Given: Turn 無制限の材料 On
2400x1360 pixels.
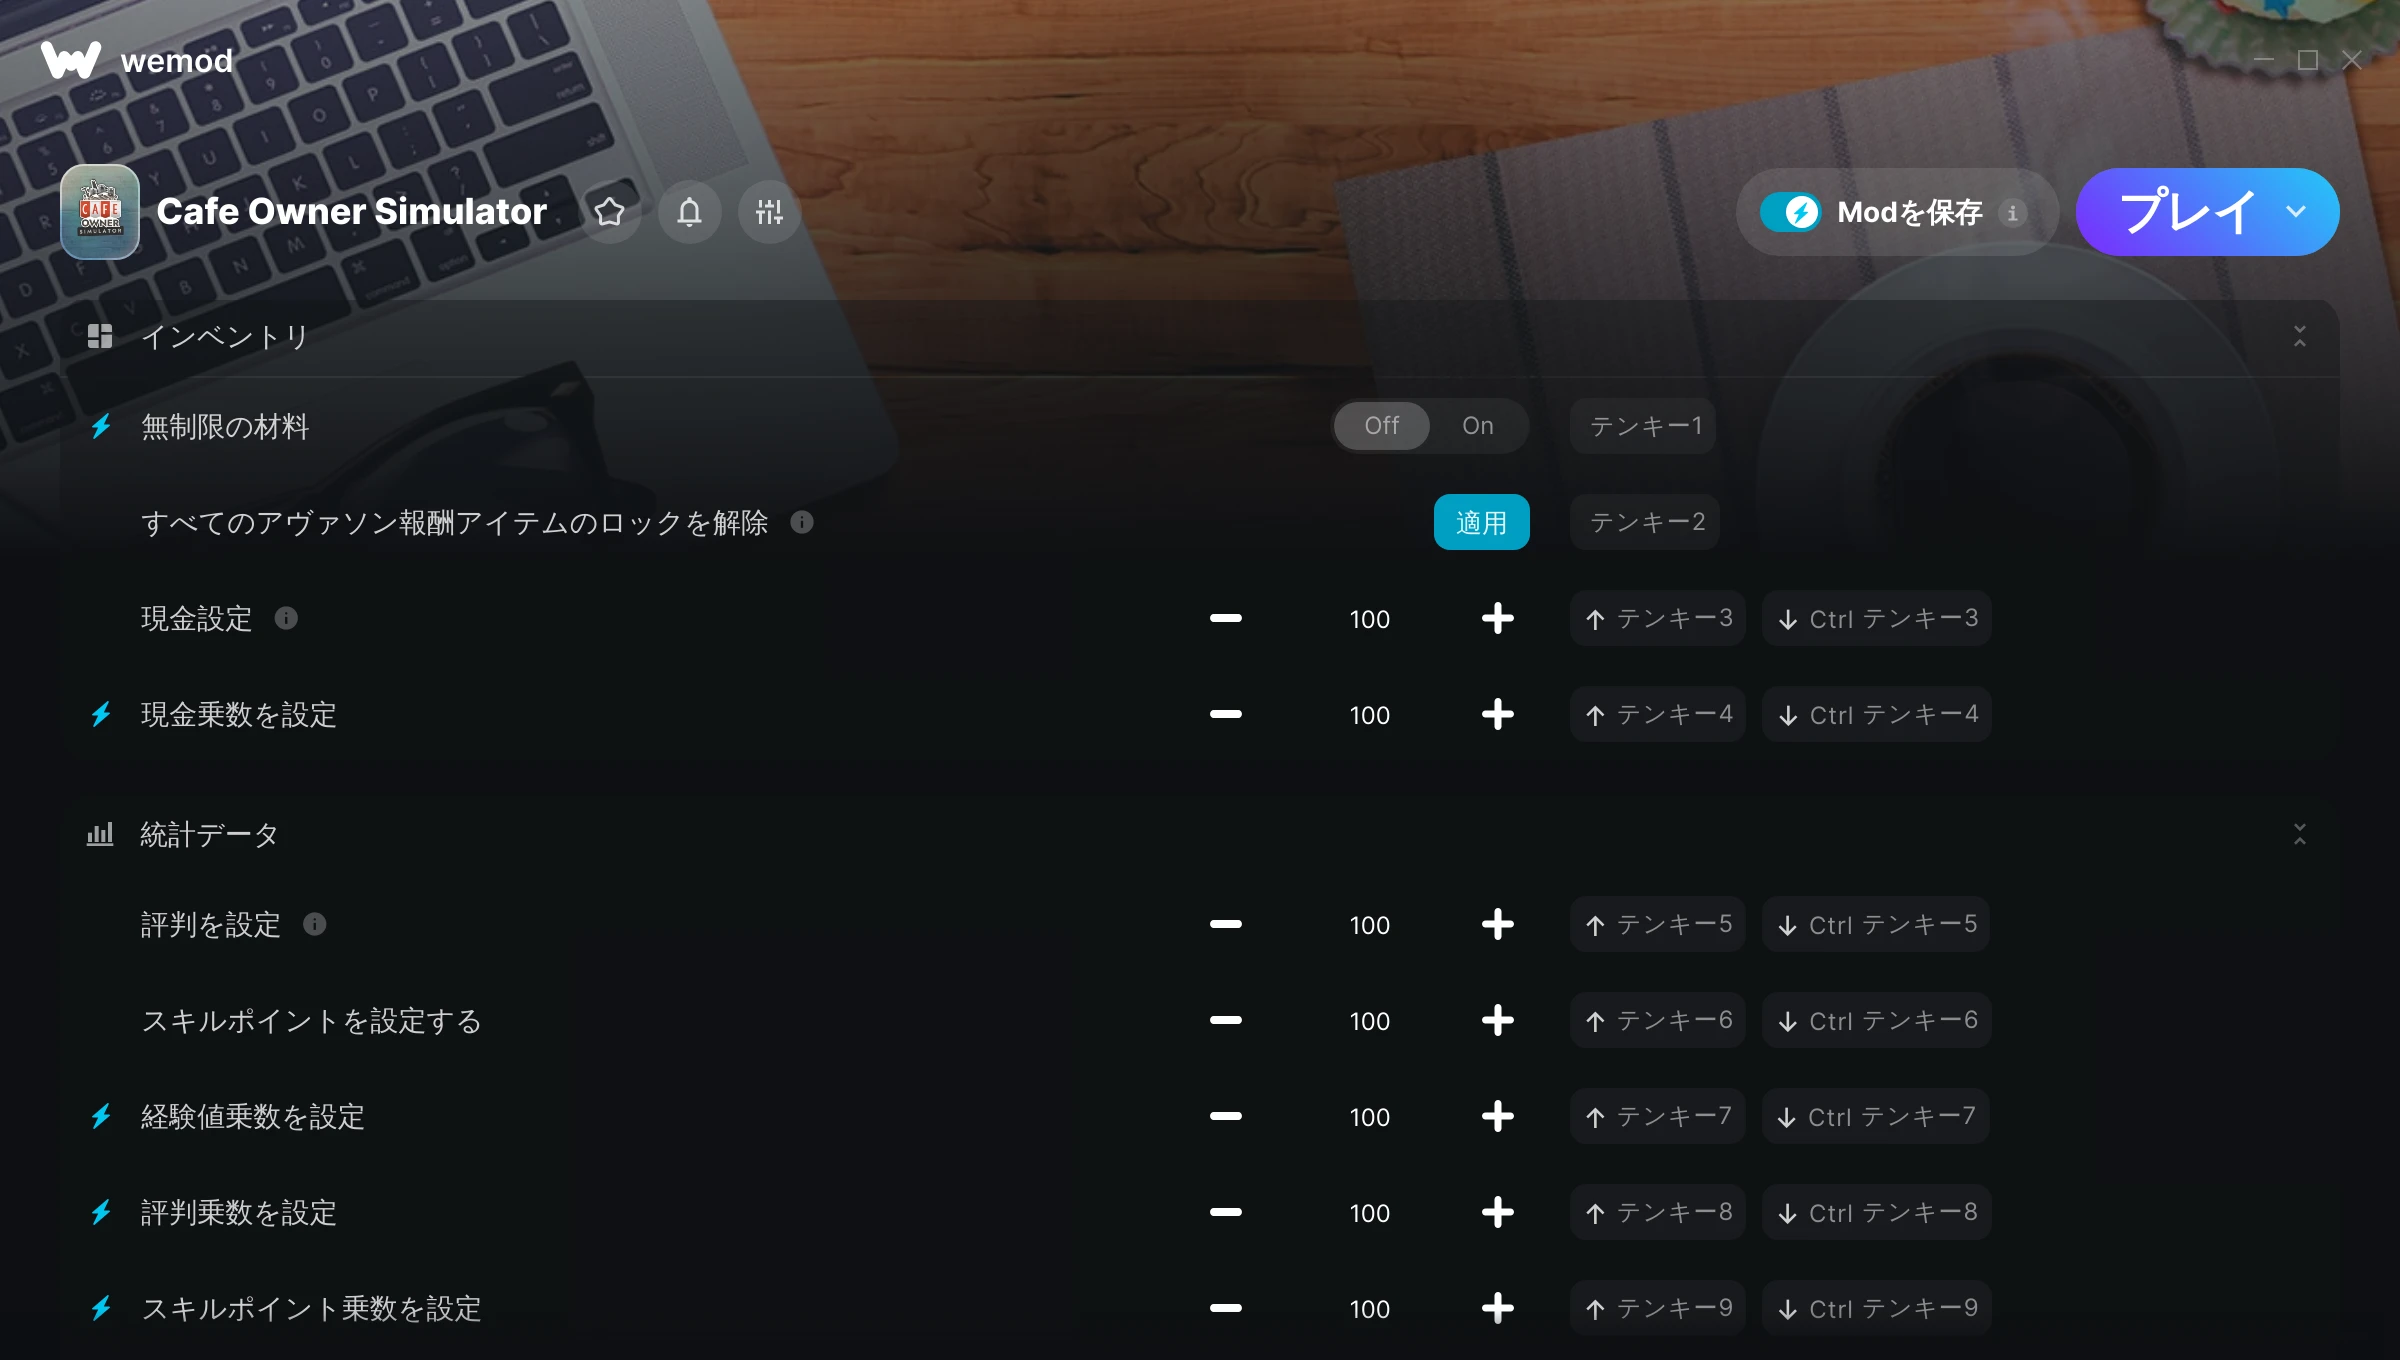Looking at the screenshot, I should coord(1478,426).
